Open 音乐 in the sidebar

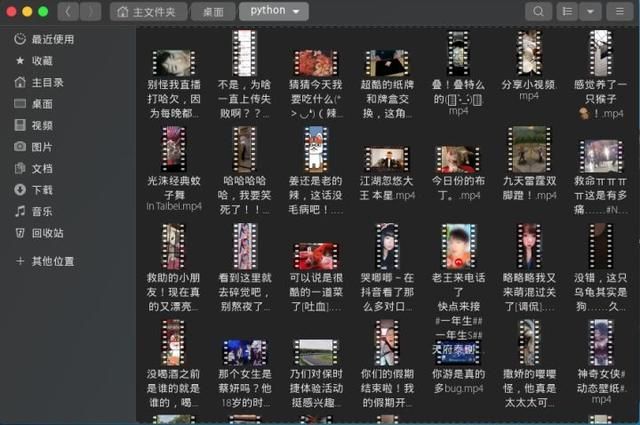(x=42, y=211)
